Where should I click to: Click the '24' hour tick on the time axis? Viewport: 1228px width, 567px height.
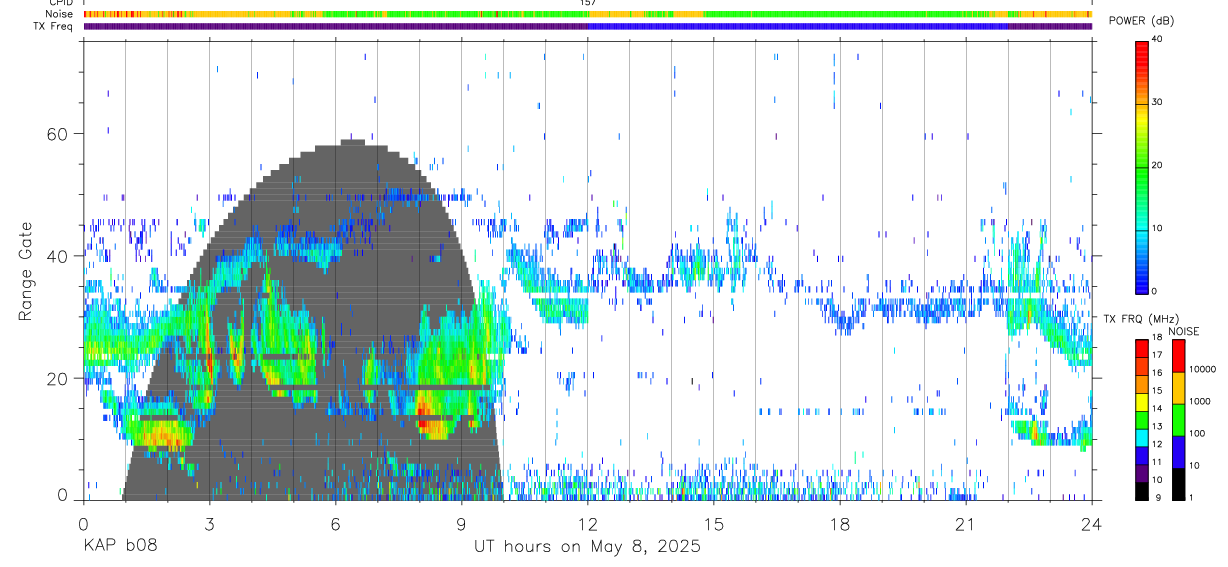click(x=1092, y=524)
